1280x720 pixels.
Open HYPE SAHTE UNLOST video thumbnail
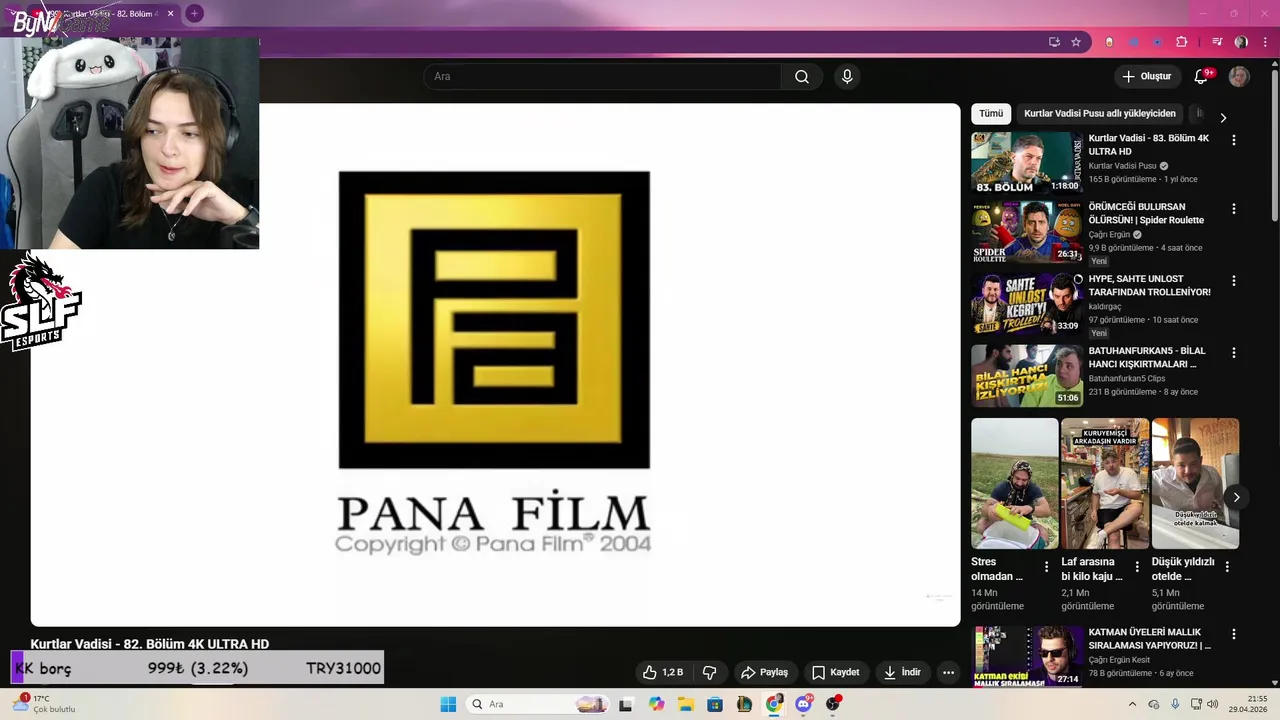pyautogui.click(x=1027, y=303)
